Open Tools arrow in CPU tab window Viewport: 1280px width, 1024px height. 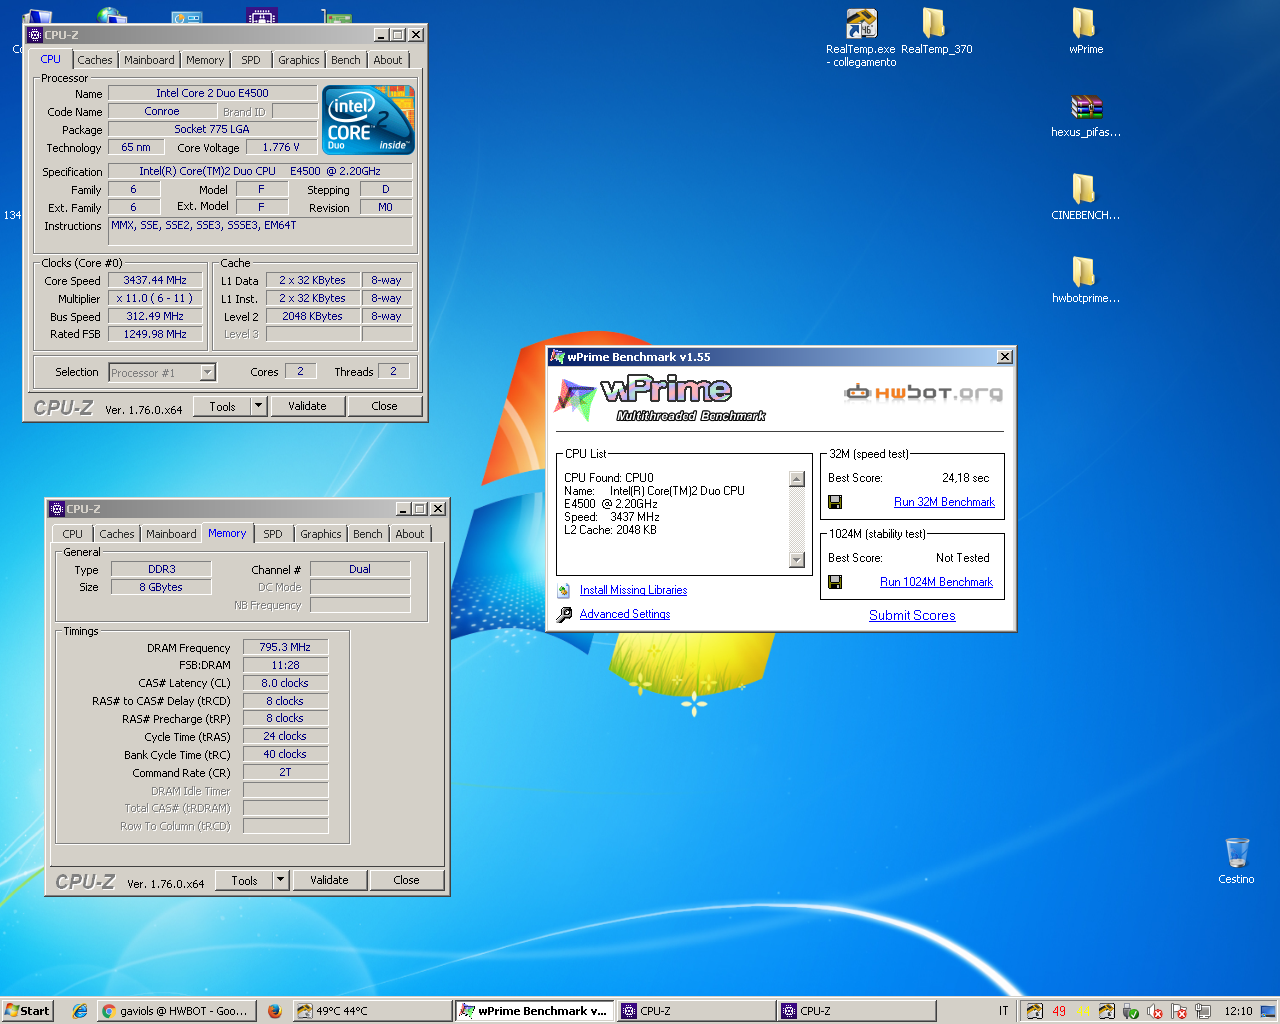point(259,406)
